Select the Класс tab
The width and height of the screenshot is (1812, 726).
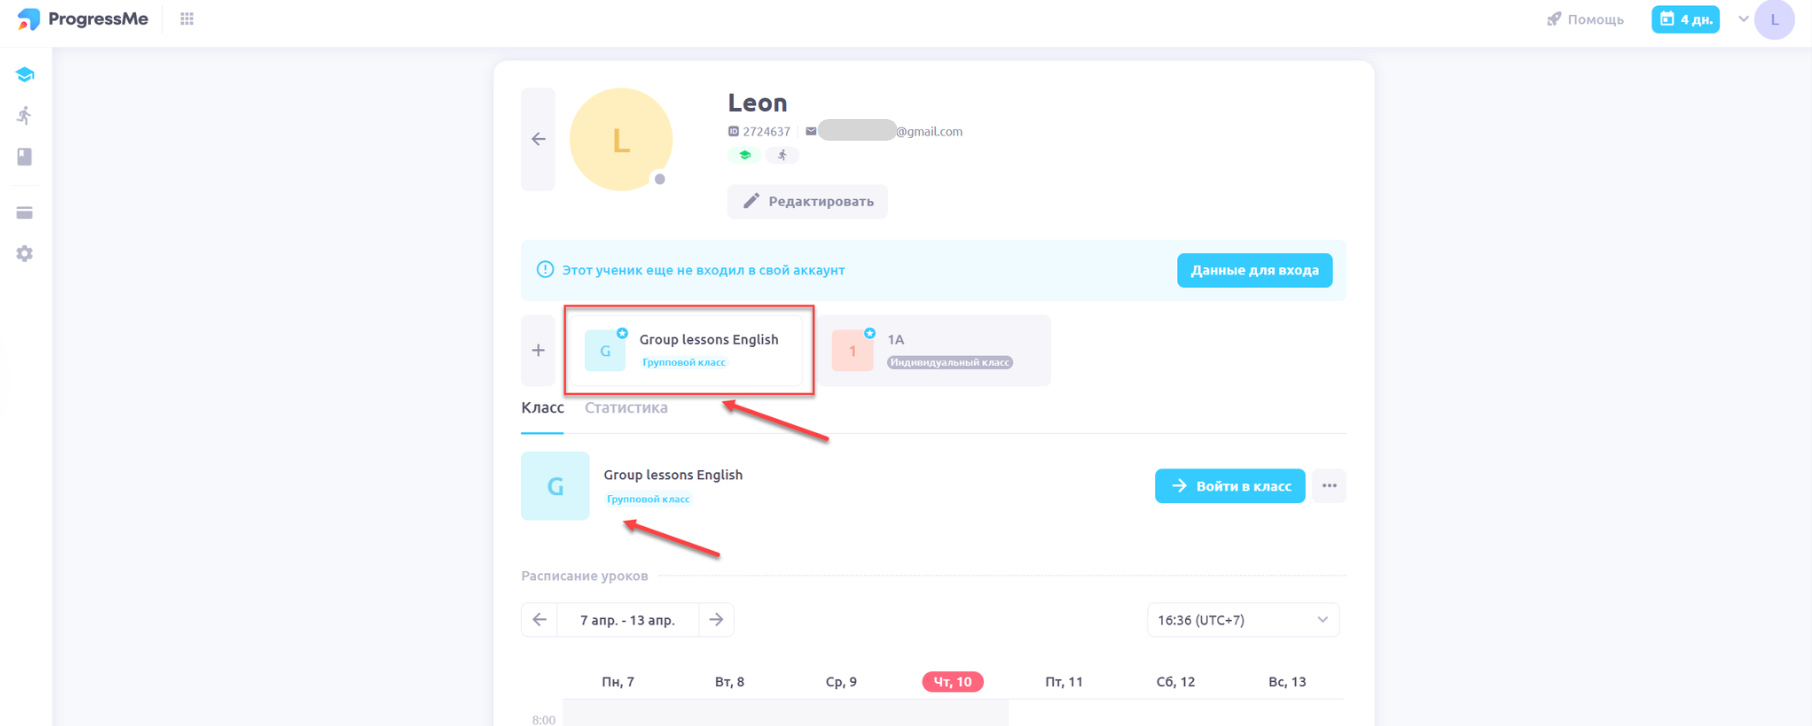tap(542, 408)
